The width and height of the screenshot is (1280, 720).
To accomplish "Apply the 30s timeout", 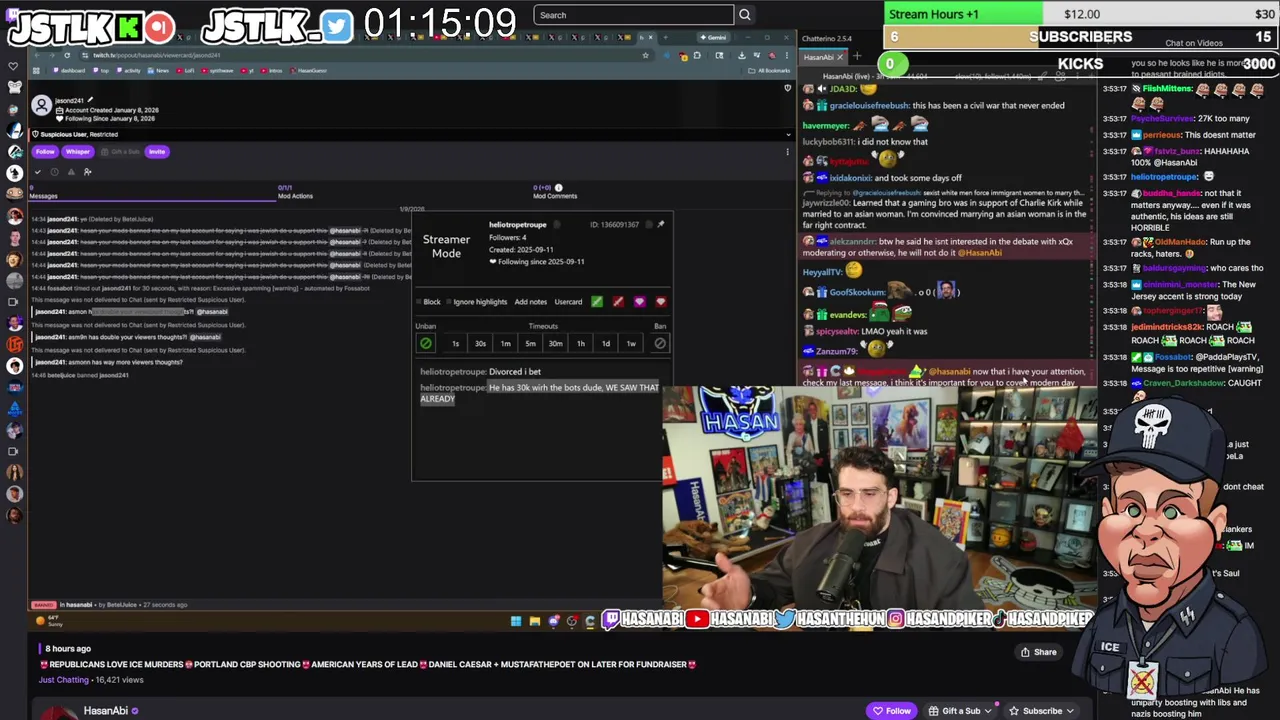I will (480, 343).
